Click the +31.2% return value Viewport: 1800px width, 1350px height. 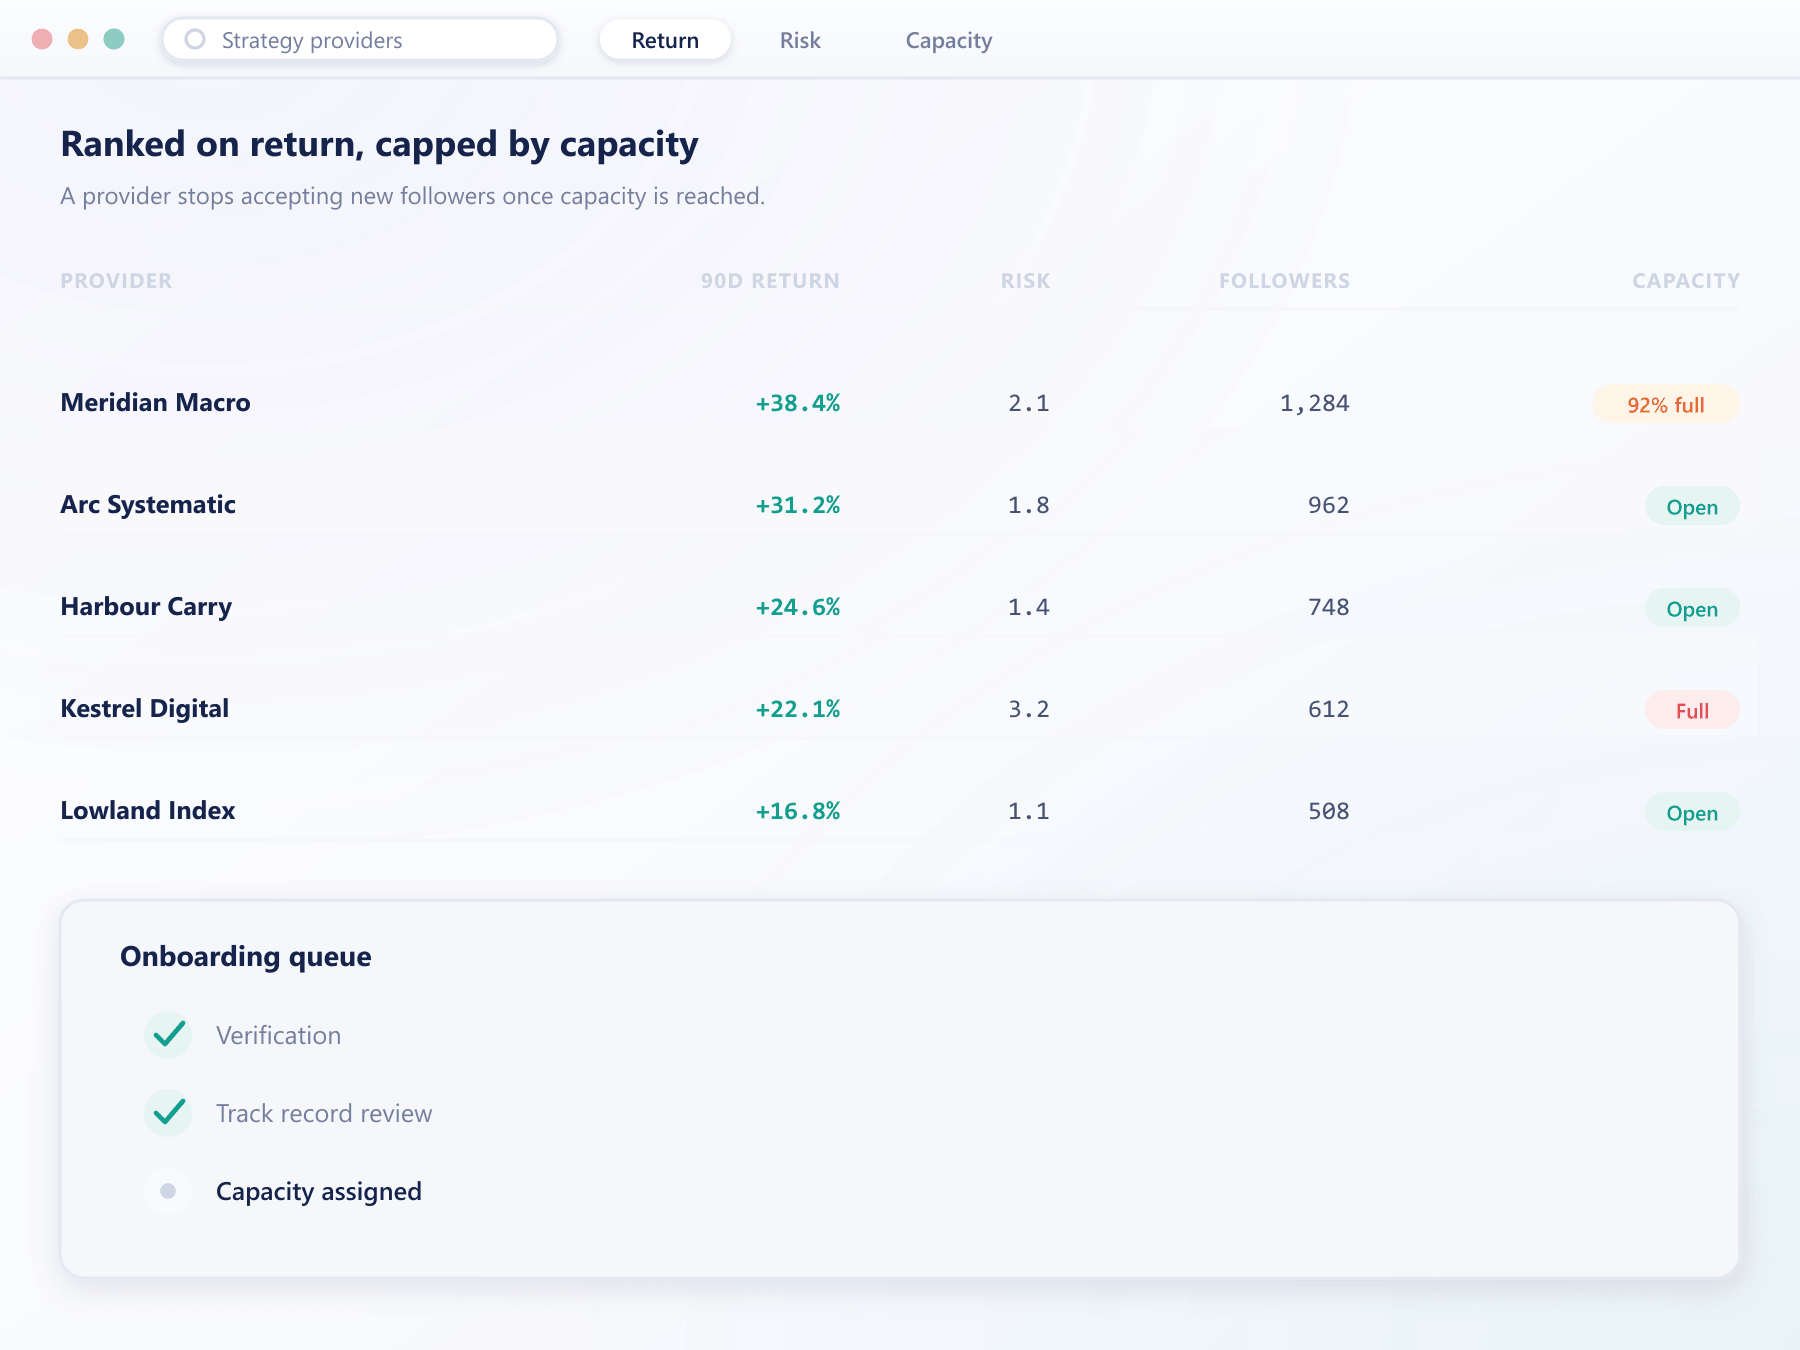click(797, 505)
